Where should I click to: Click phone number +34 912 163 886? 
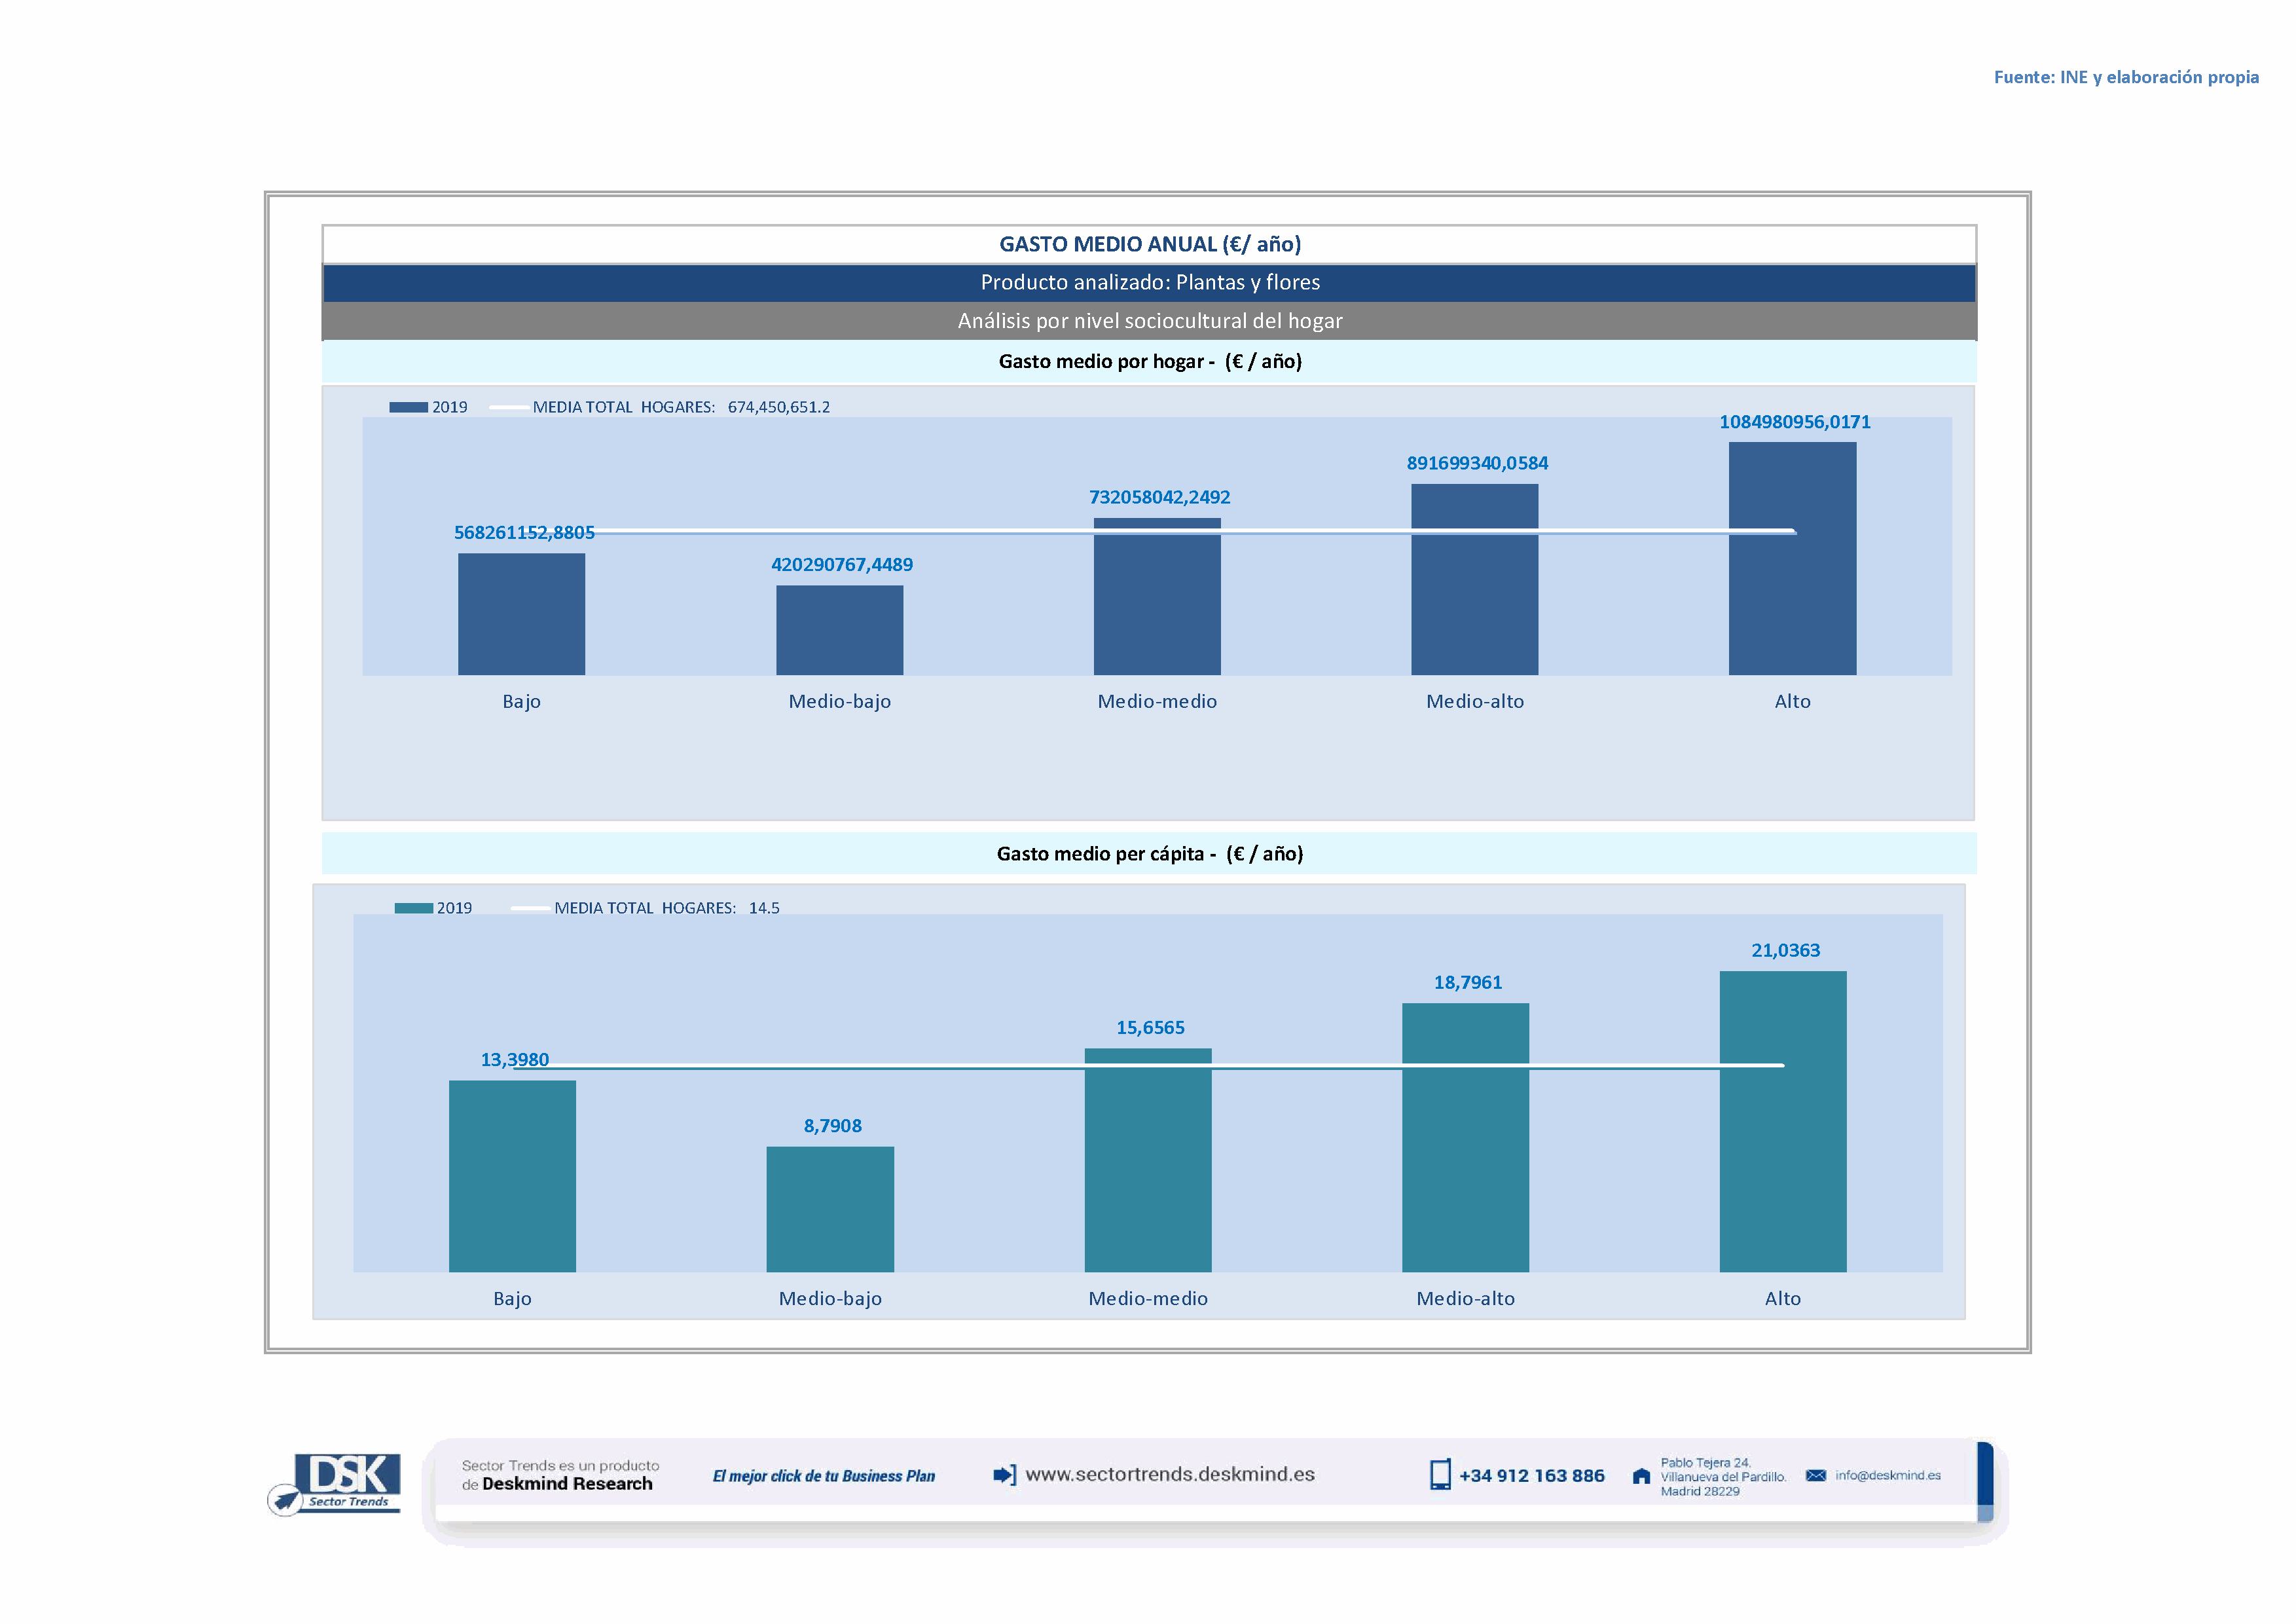[1531, 1475]
